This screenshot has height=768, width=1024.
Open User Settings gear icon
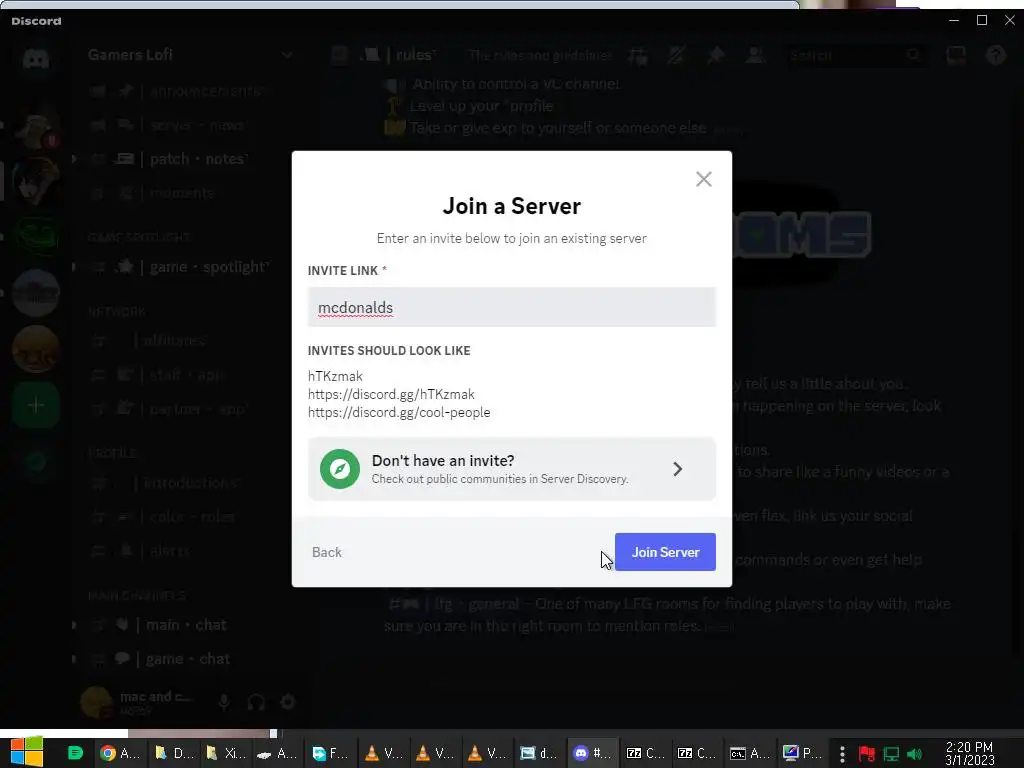288,702
